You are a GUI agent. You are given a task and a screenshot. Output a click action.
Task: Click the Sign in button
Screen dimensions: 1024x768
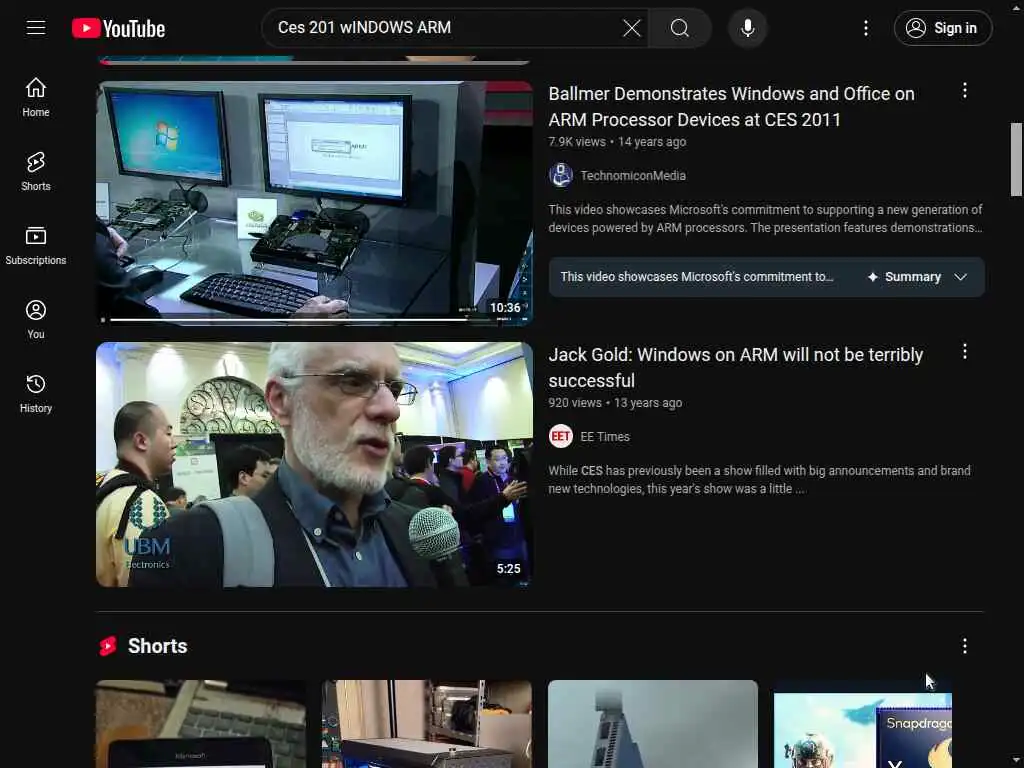(942, 28)
